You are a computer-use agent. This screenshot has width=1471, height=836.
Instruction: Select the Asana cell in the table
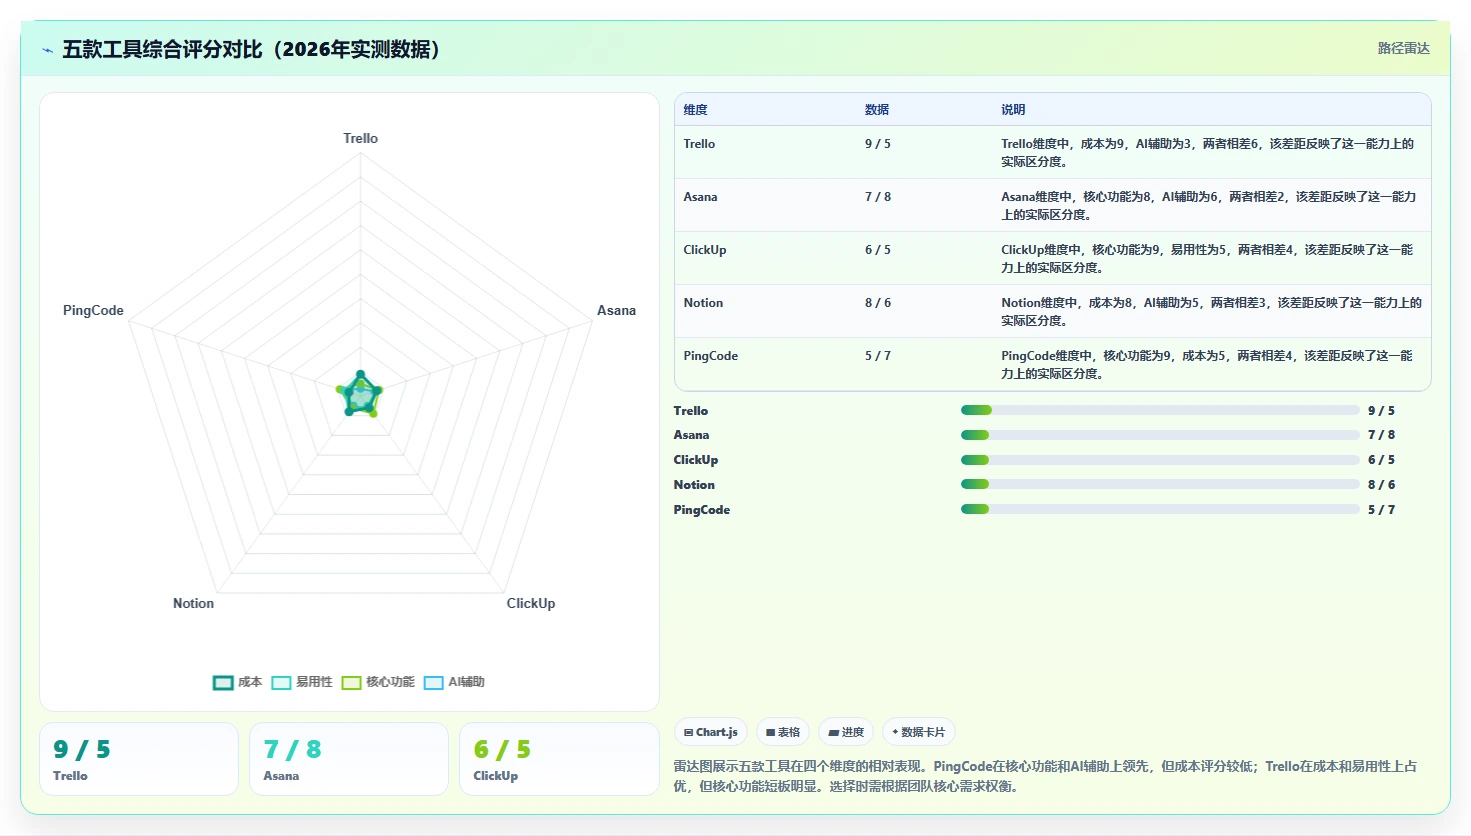(700, 197)
